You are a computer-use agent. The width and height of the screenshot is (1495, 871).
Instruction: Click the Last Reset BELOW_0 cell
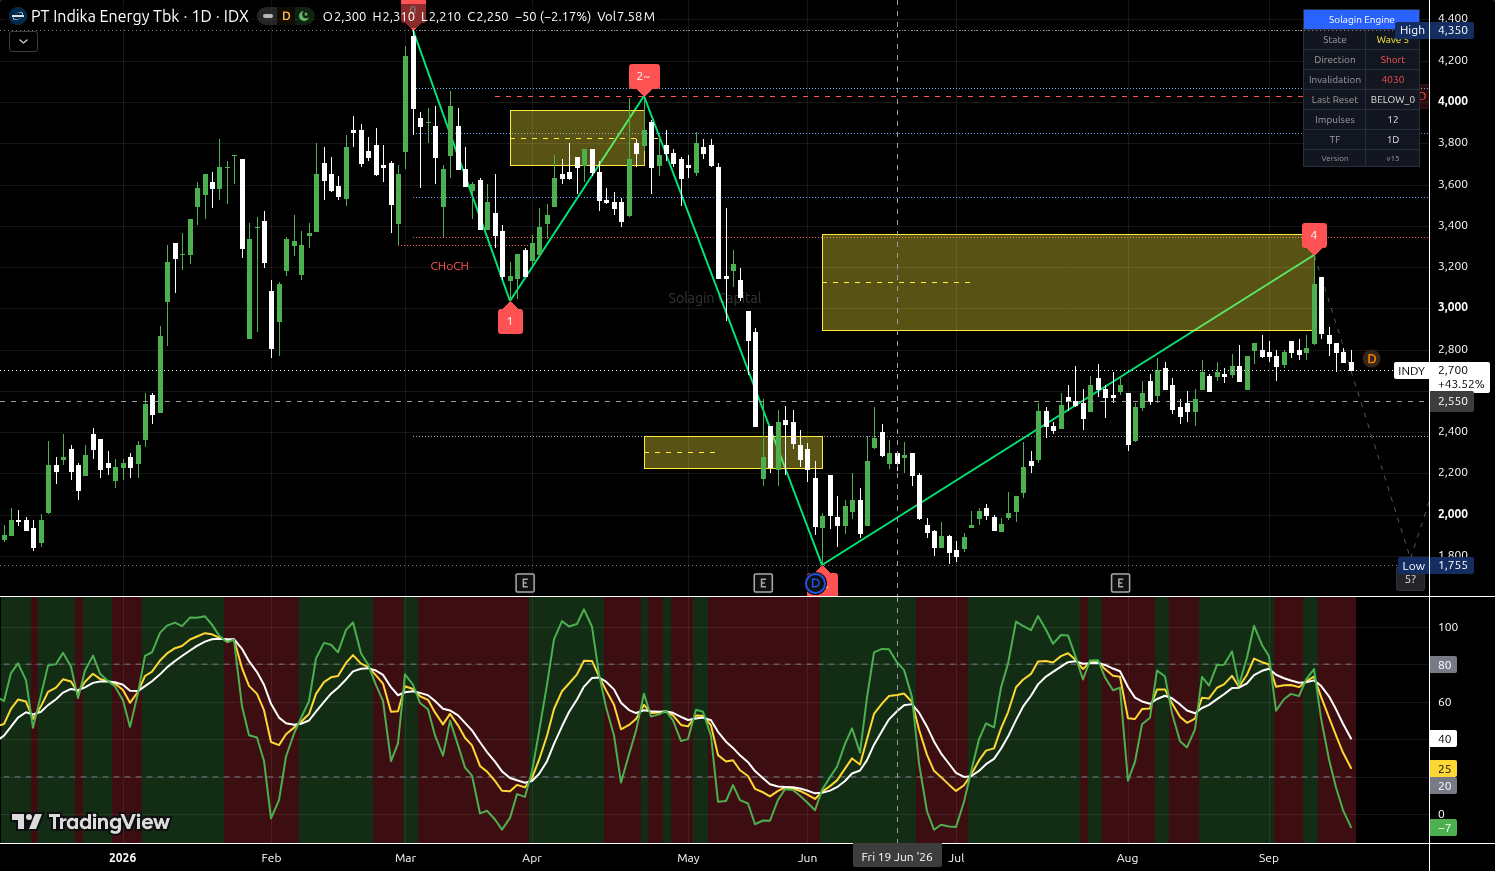[x=1393, y=100]
